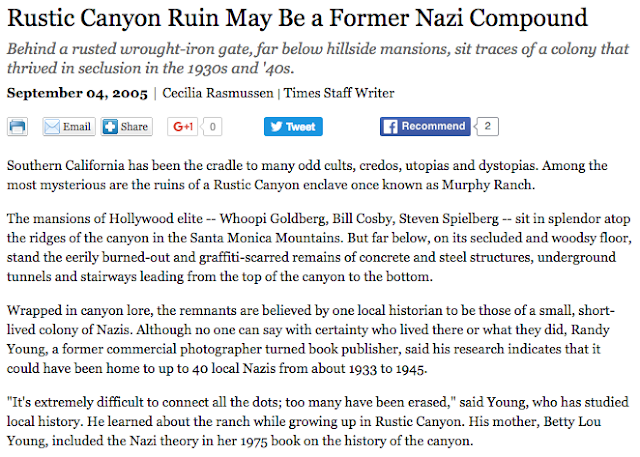Viewport: 640px width, 457px height.
Task: Open Cecilia Rasmussen author link
Action: pyautogui.click(x=217, y=94)
